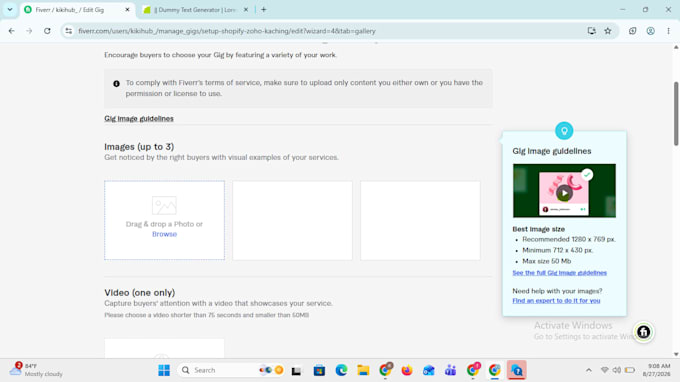680x382 pixels.
Task: View site information icon in address bar
Action: point(69,31)
